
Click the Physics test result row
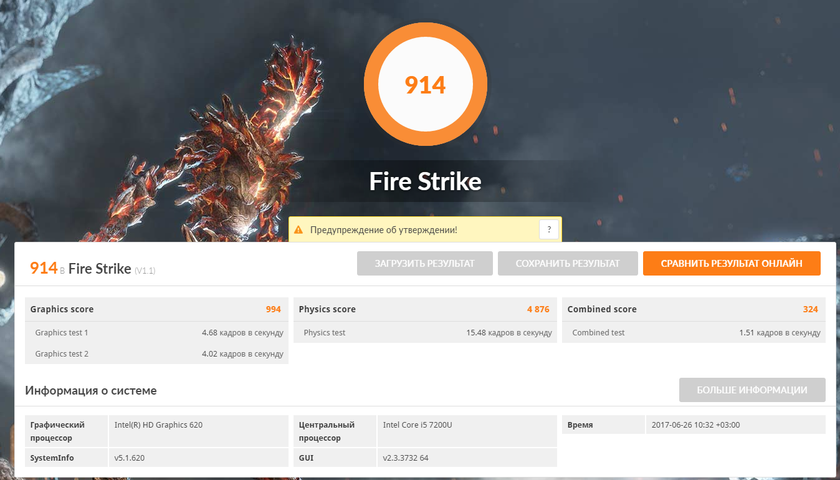point(424,333)
